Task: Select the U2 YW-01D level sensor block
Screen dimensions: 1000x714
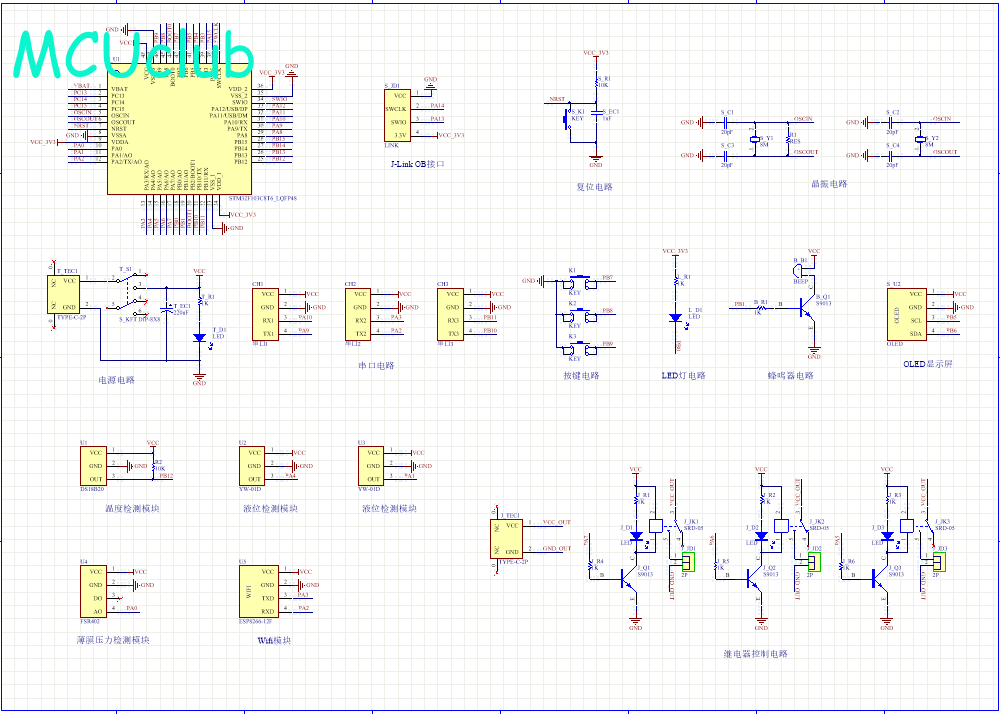Action: tap(251, 465)
